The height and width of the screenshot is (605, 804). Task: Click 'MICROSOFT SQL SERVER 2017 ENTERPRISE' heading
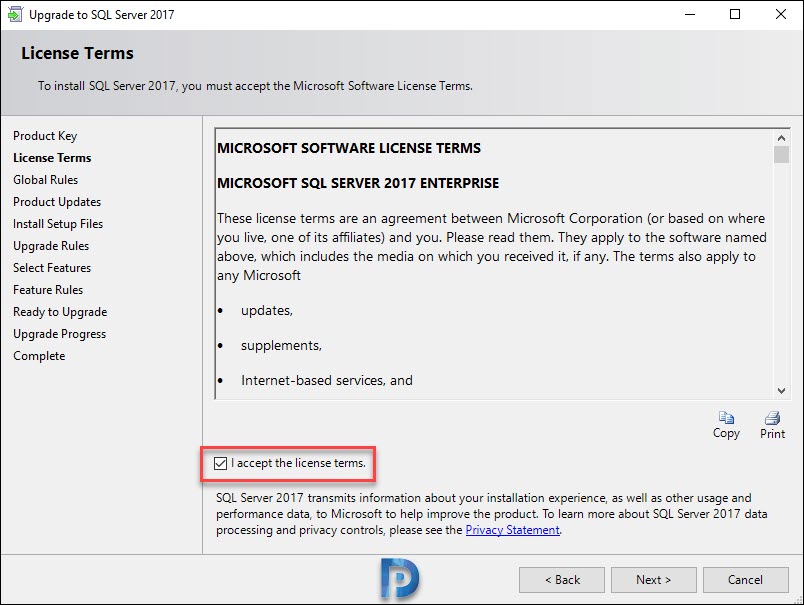358,183
